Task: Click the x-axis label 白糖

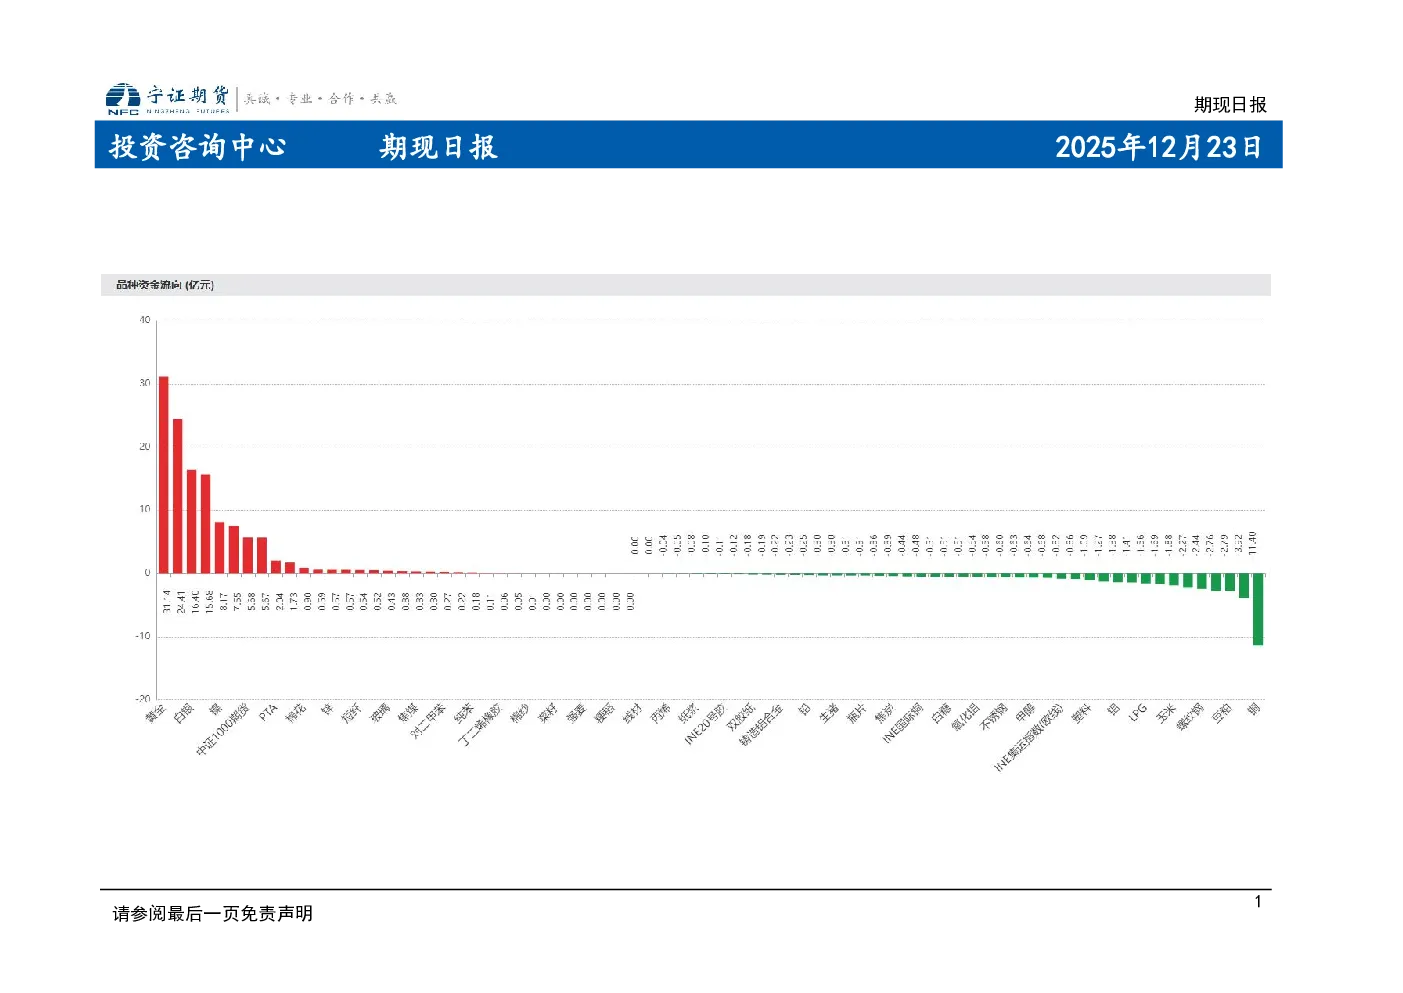Action: pyautogui.click(x=940, y=714)
